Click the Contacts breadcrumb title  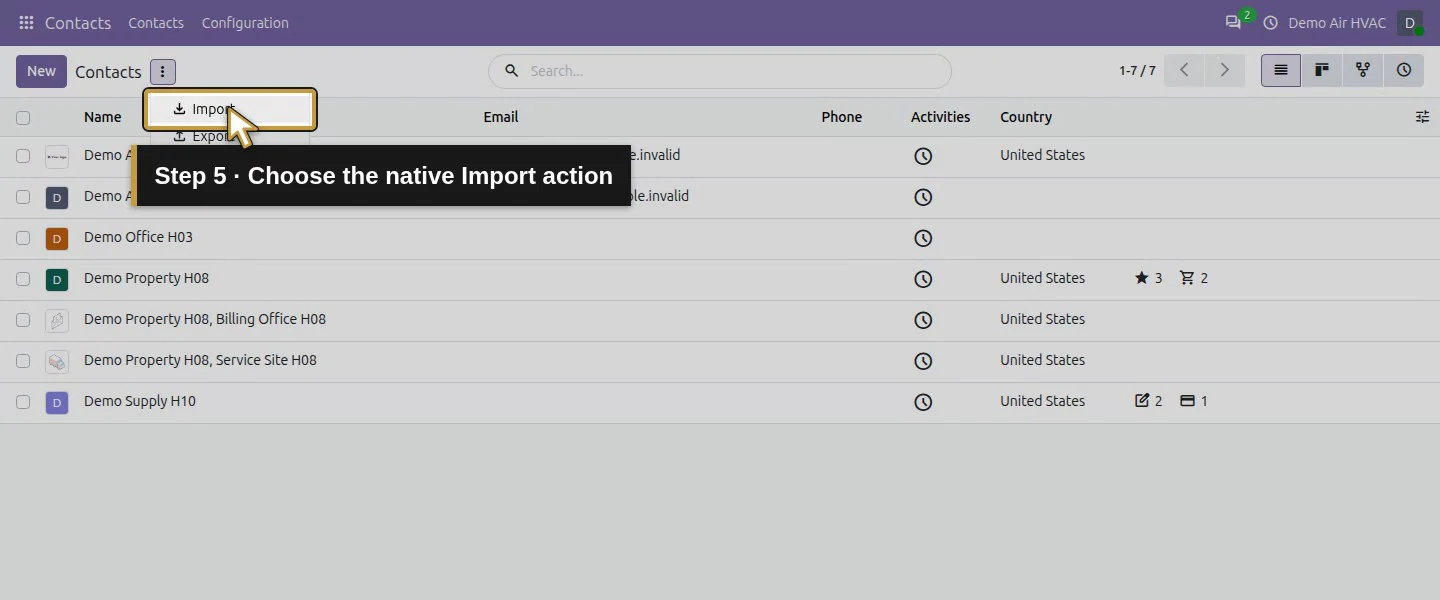pyautogui.click(x=108, y=72)
